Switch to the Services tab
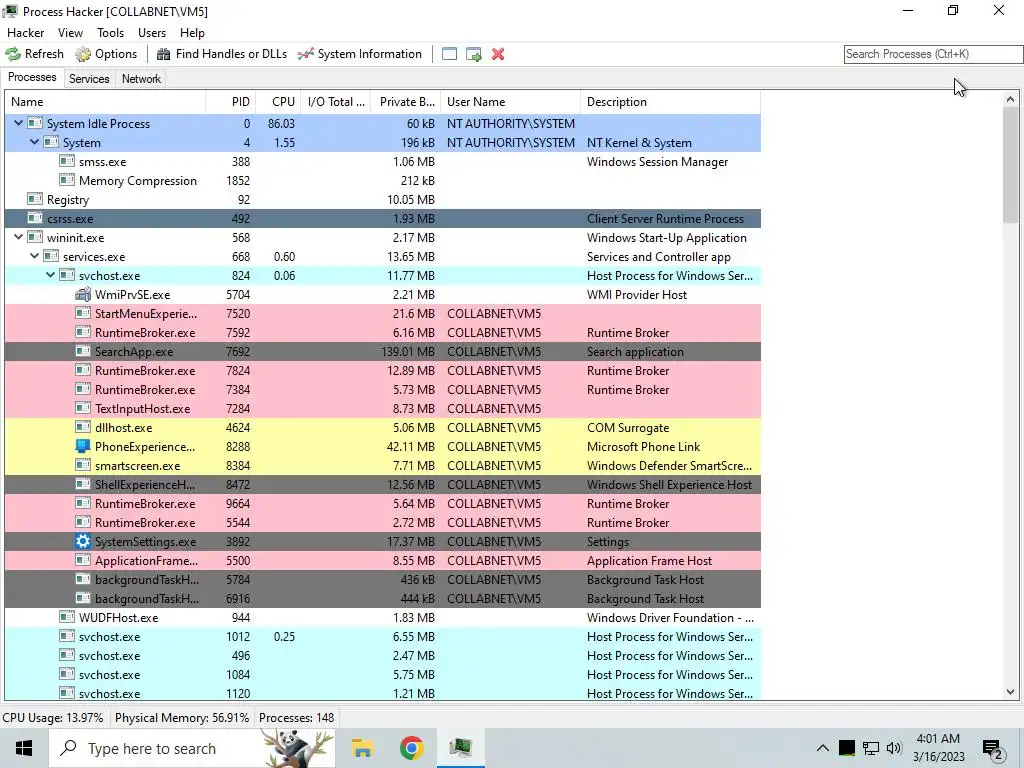This screenshot has width=1024, height=768. (x=89, y=79)
